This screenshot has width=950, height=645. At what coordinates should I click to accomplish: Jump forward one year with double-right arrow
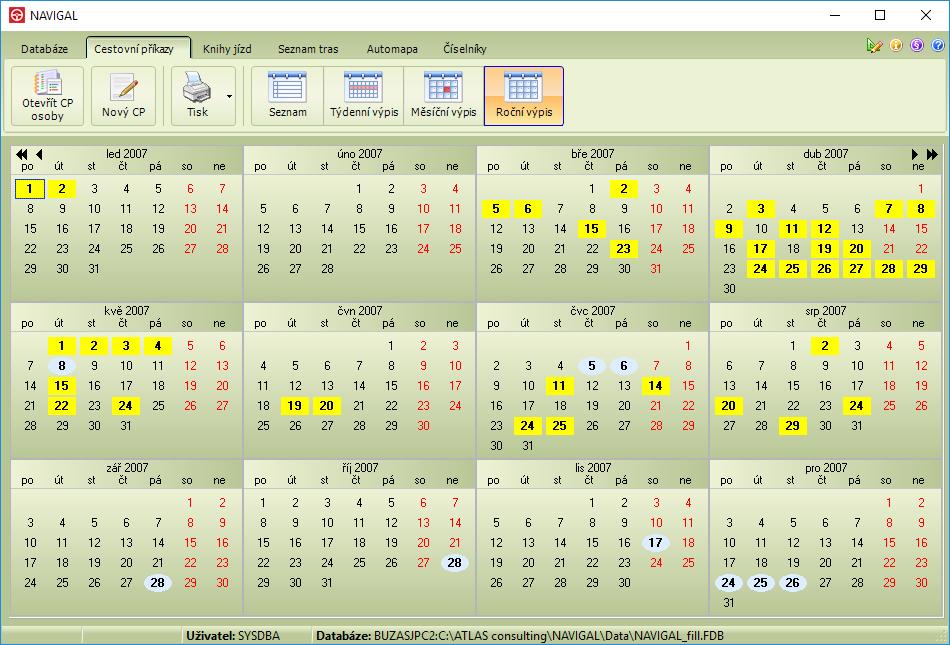click(x=932, y=154)
